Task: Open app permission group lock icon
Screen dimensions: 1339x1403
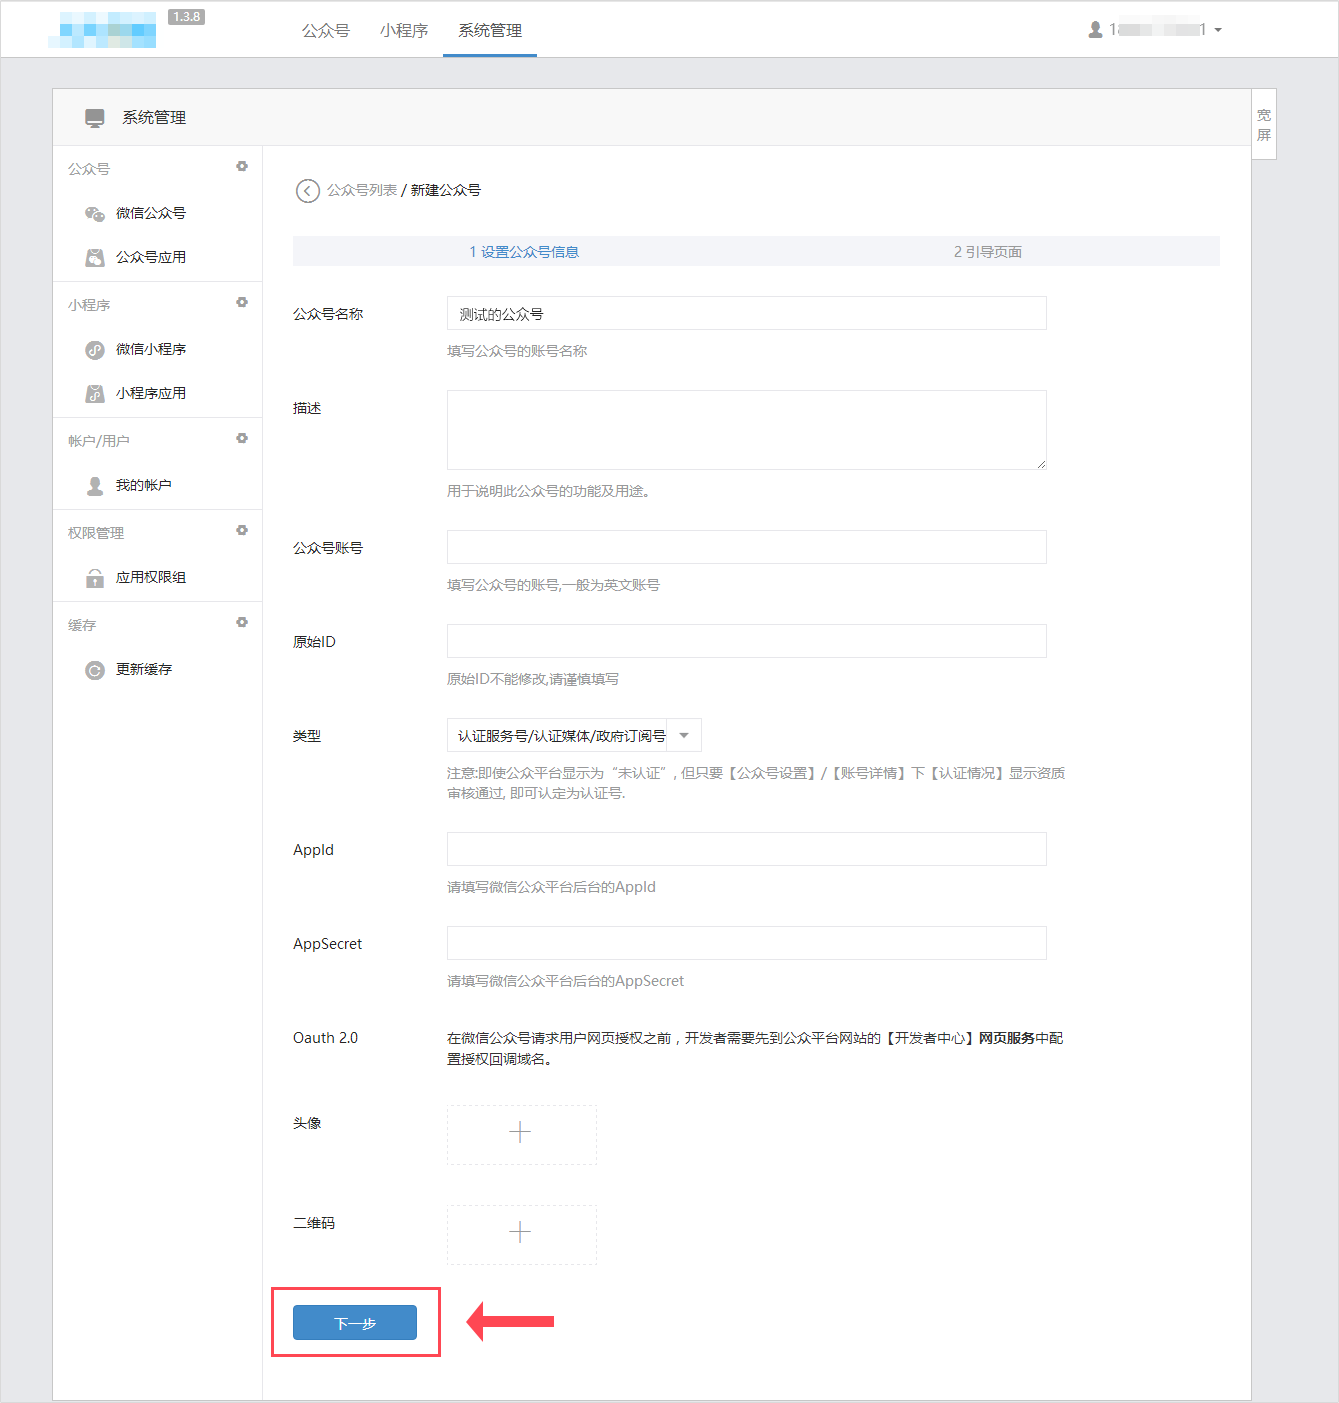Action: click(95, 578)
